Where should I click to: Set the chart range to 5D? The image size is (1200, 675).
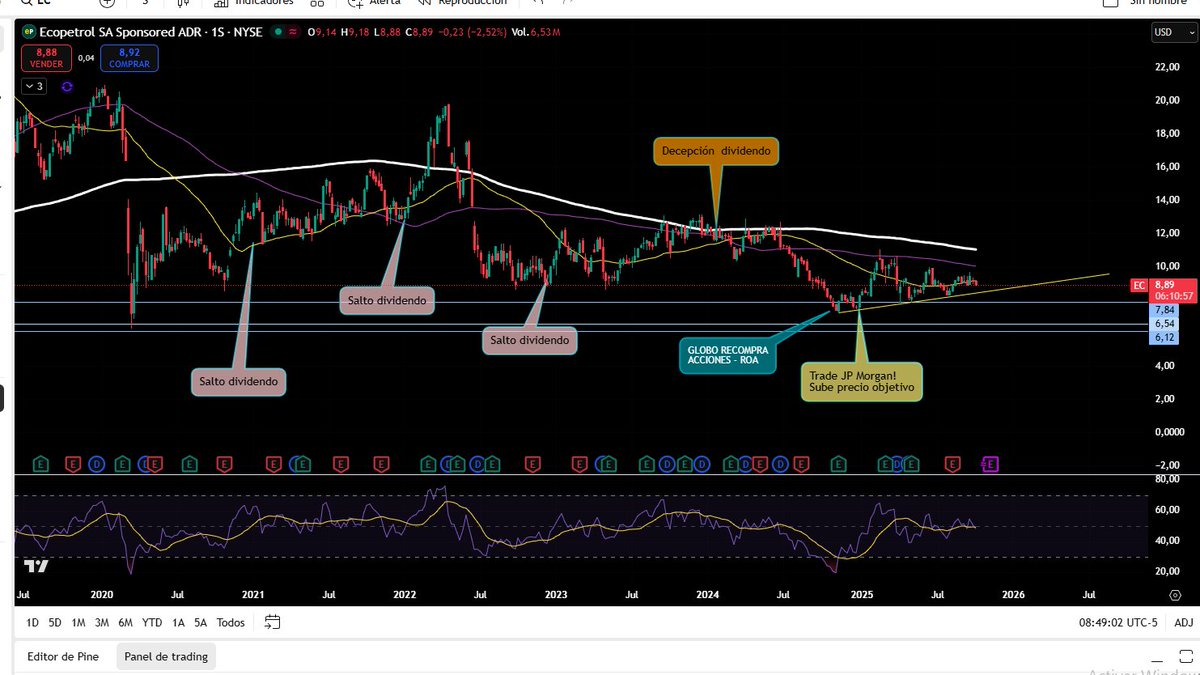coord(55,622)
